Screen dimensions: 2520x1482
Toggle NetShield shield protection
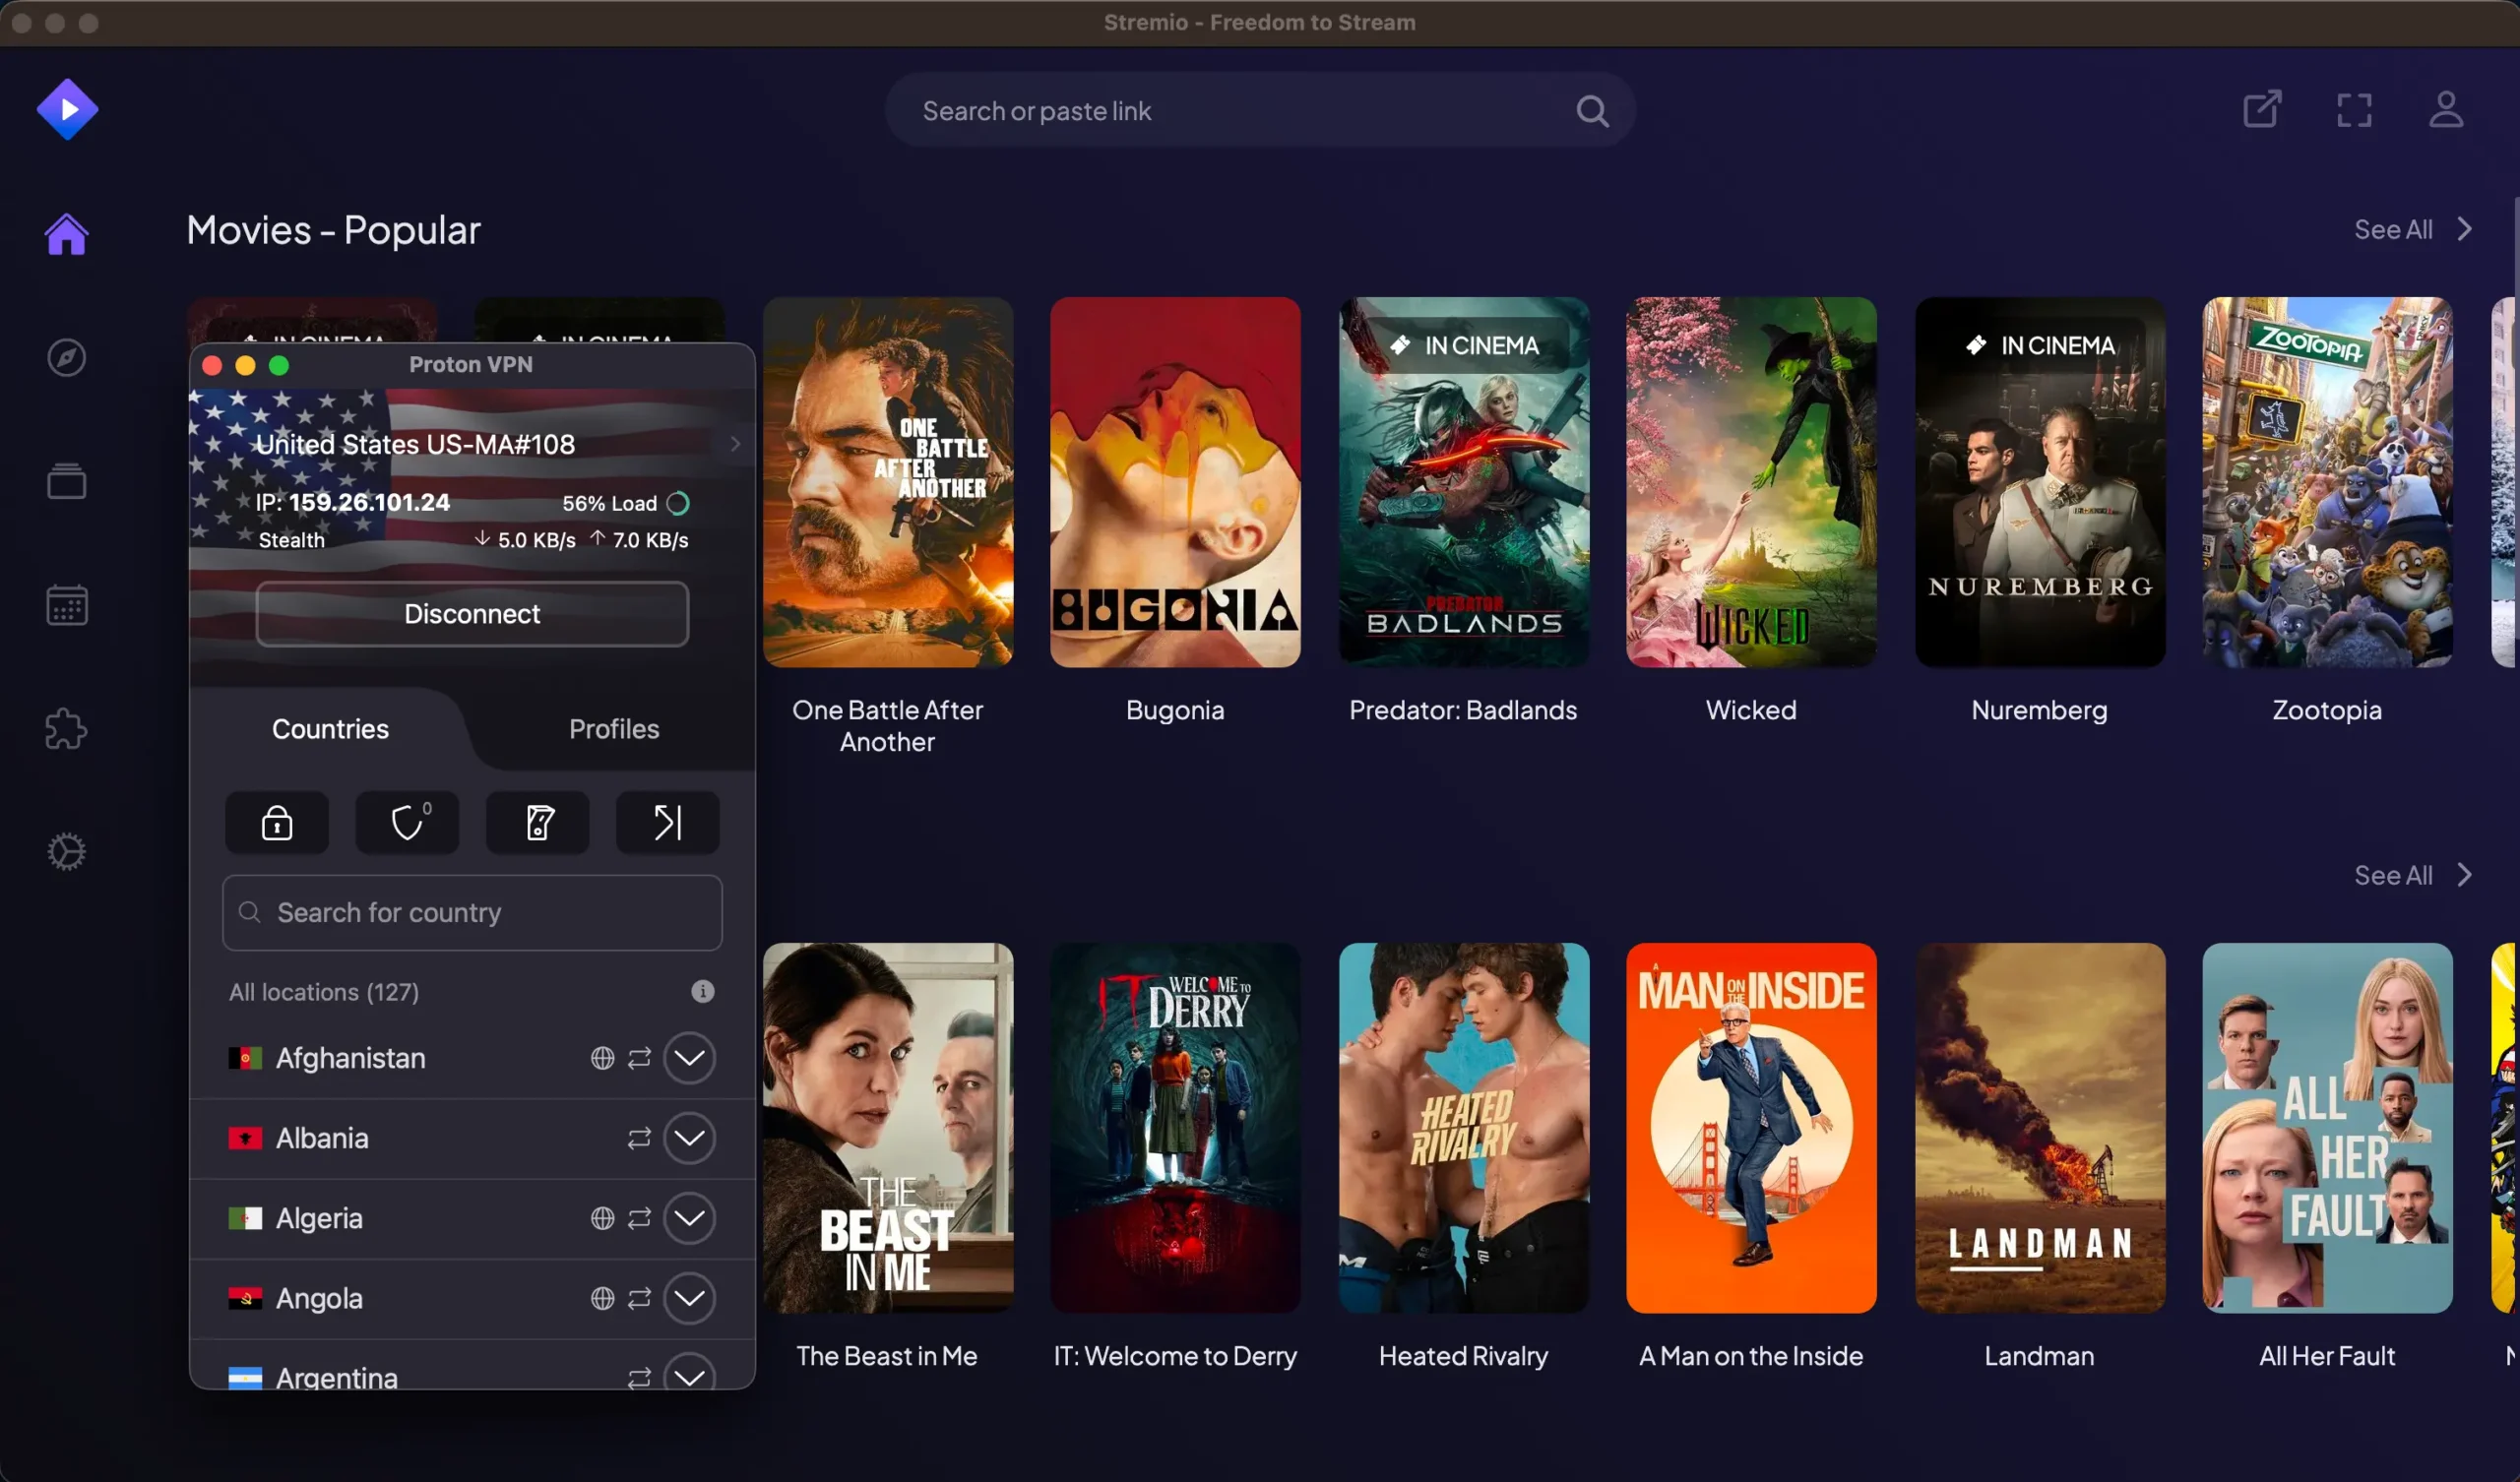tap(406, 822)
